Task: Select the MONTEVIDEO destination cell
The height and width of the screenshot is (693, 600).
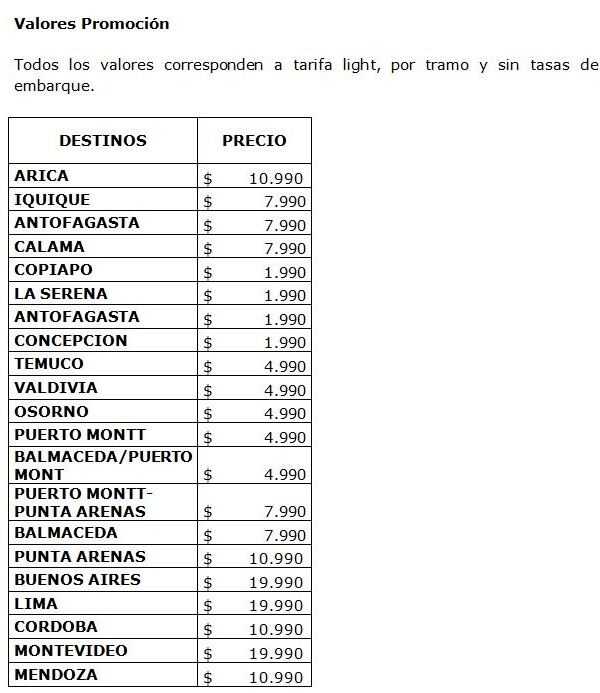Action: point(103,651)
